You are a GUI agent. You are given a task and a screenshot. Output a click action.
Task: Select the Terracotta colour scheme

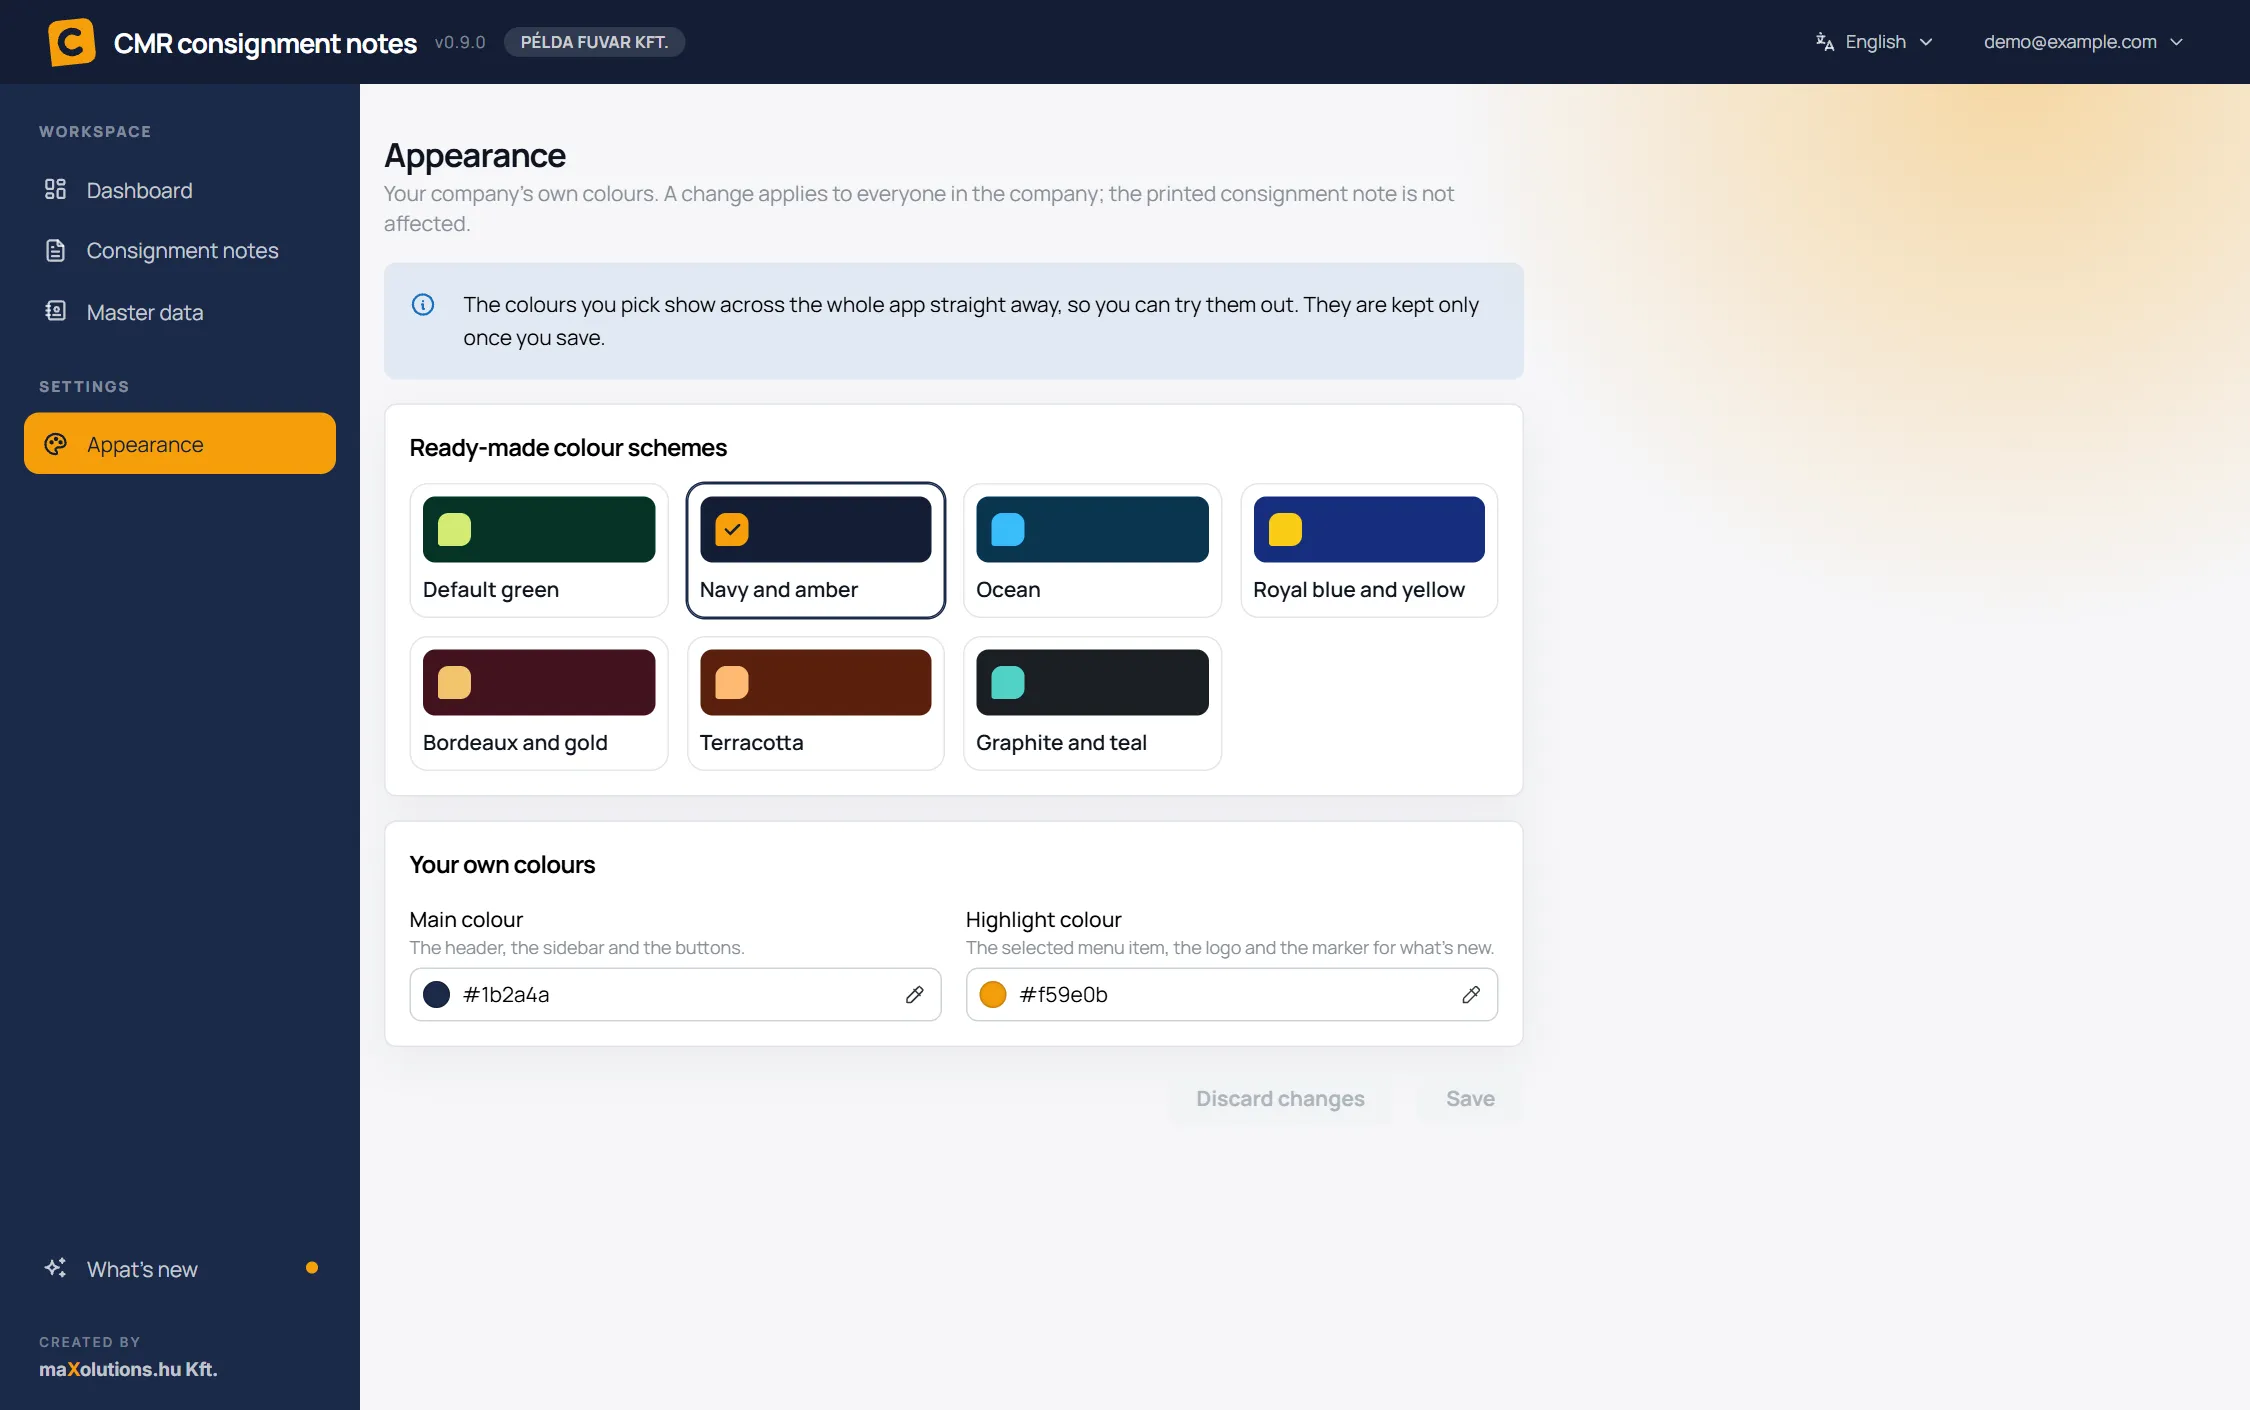tap(816, 703)
